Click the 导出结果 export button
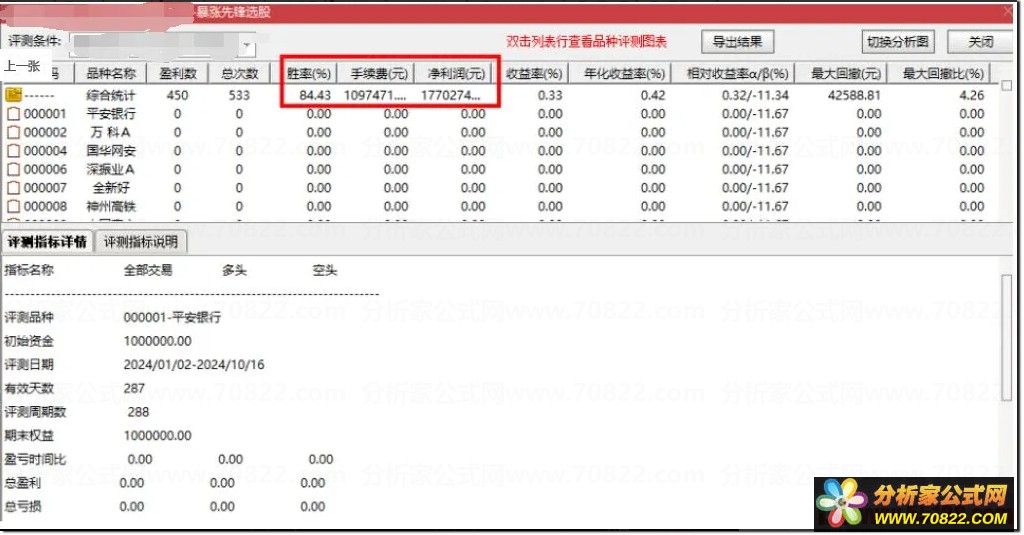Viewport: 1024px width, 535px height. click(x=737, y=42)
